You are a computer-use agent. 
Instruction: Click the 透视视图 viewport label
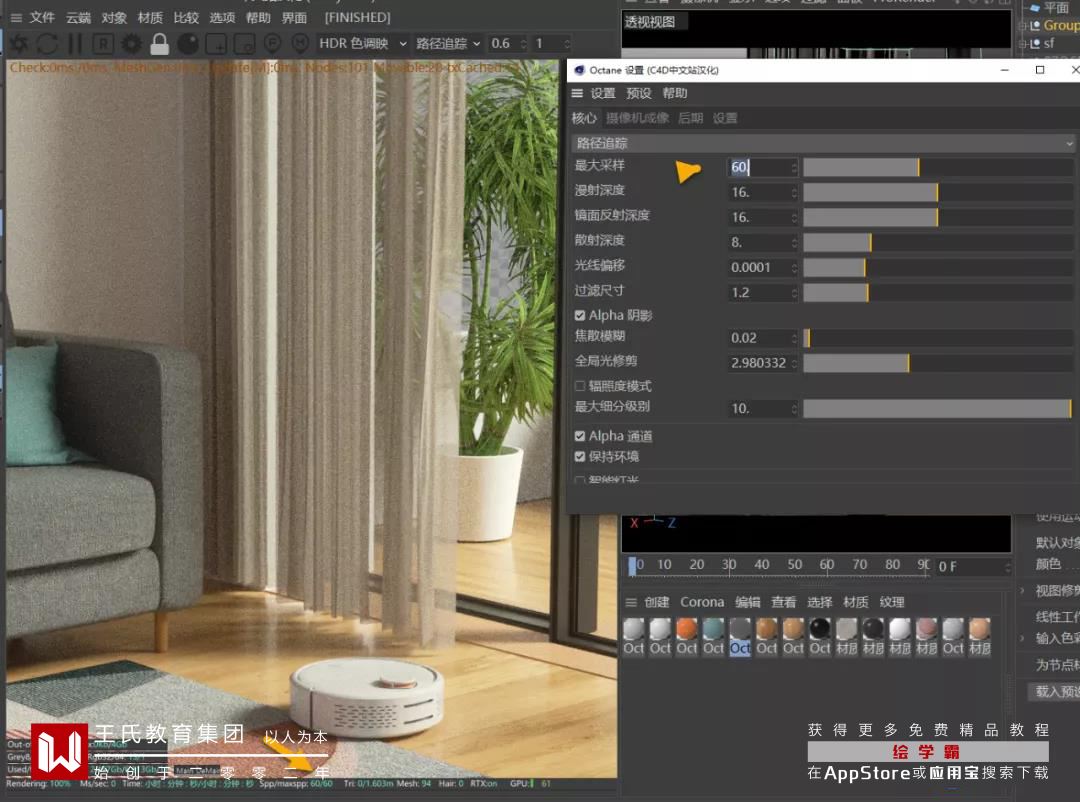point(650,22)
